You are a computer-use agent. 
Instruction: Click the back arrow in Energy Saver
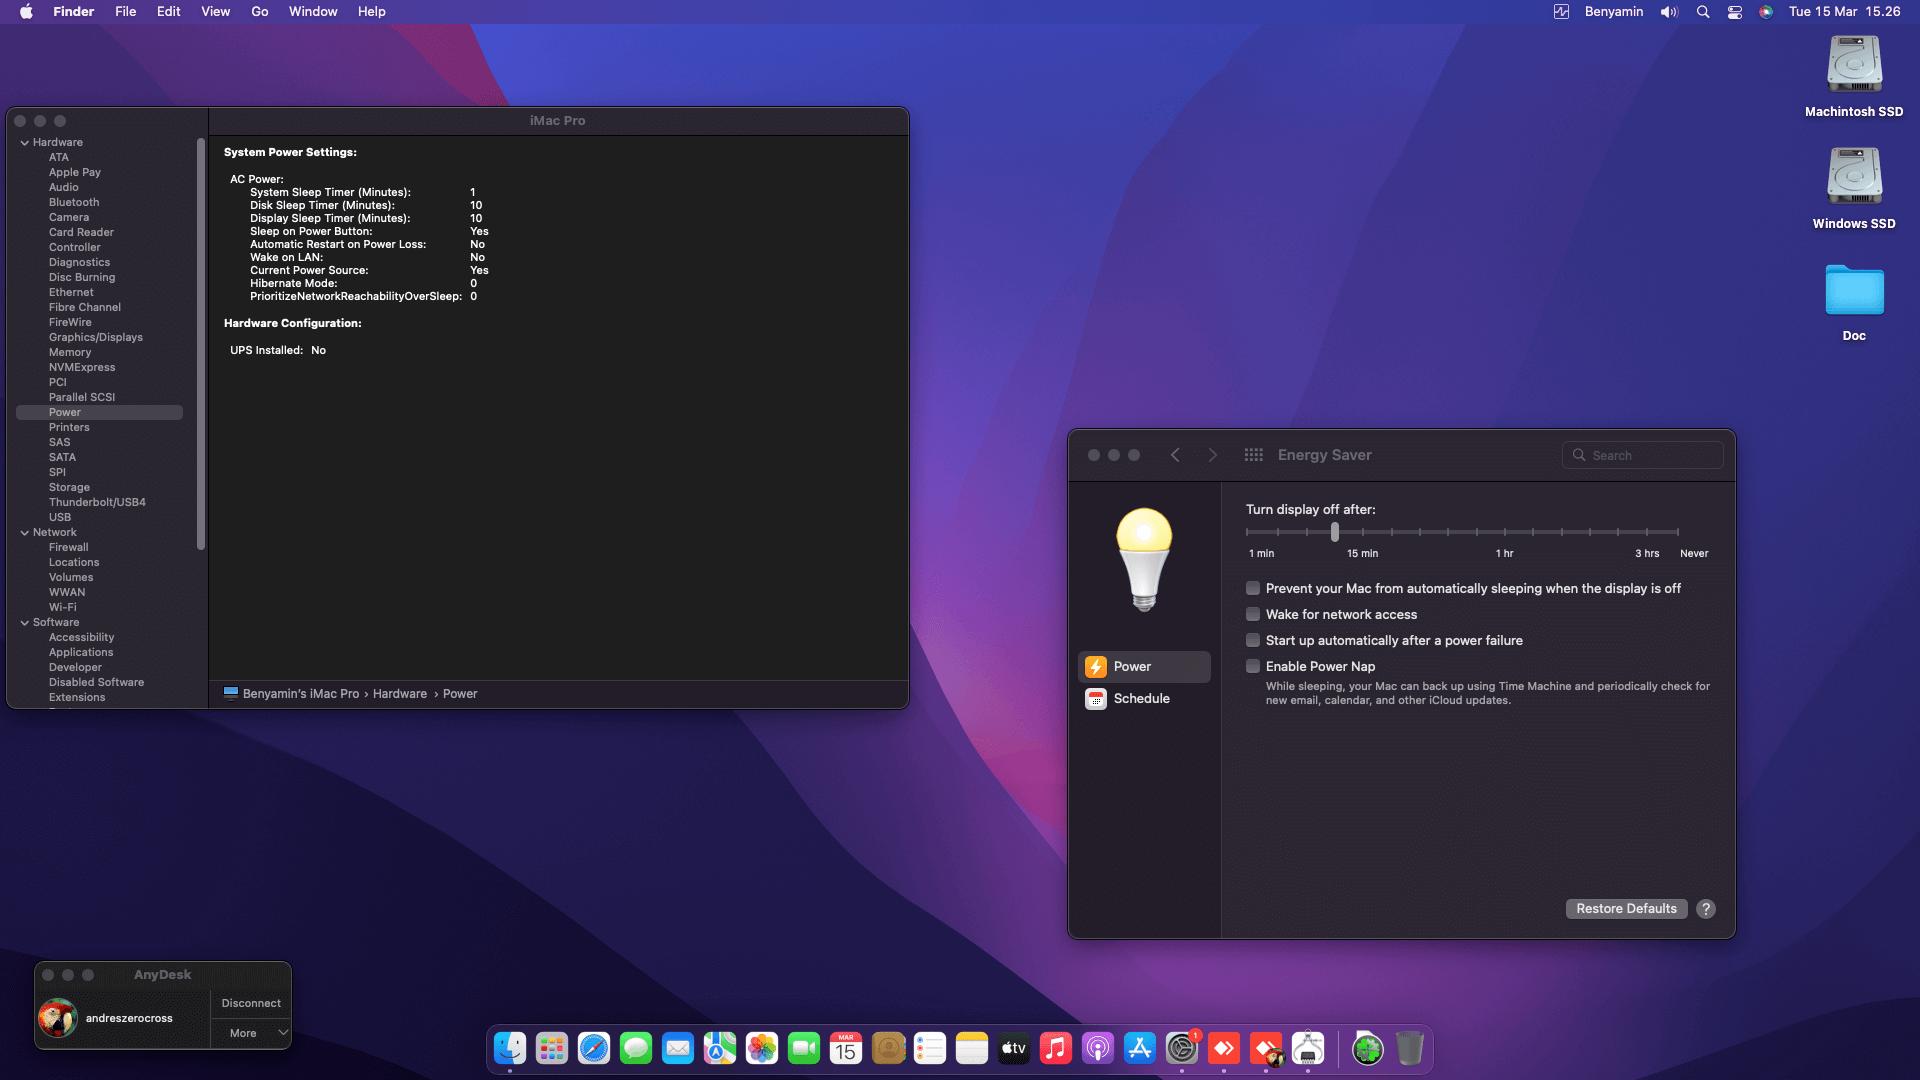[x=1175, y=455]
